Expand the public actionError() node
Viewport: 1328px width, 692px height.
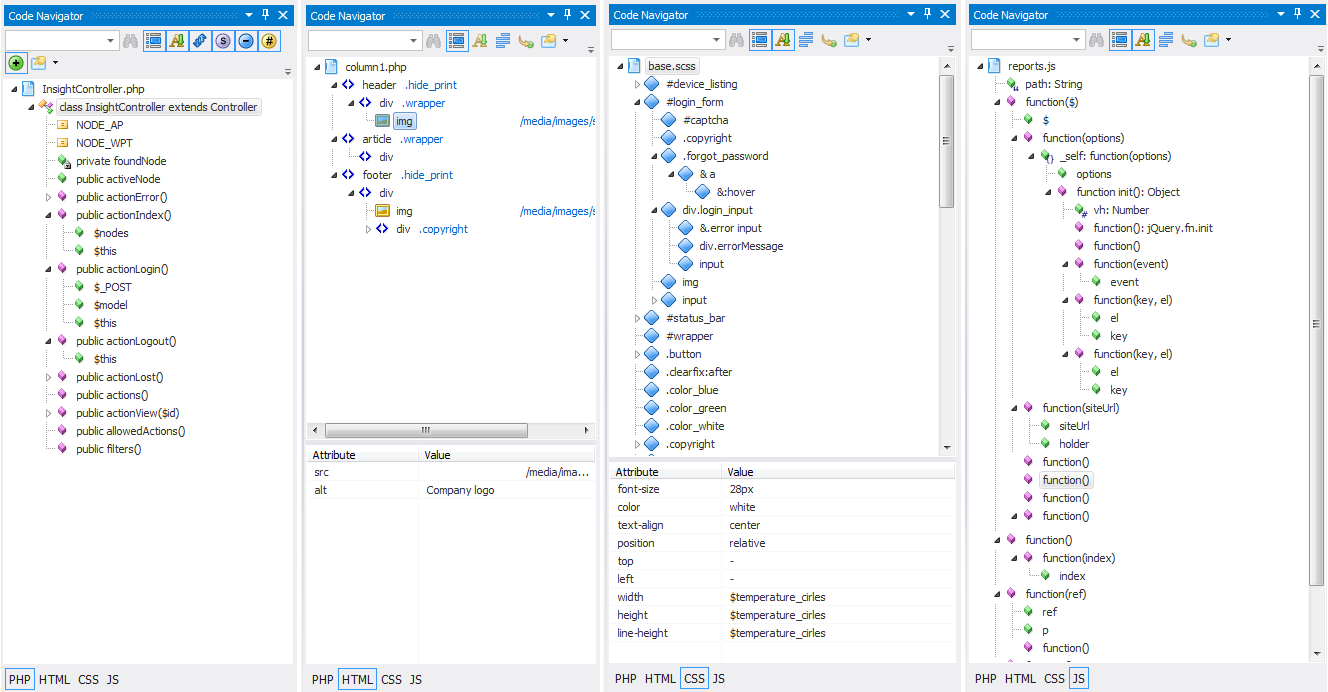click(x=47, y=197)
